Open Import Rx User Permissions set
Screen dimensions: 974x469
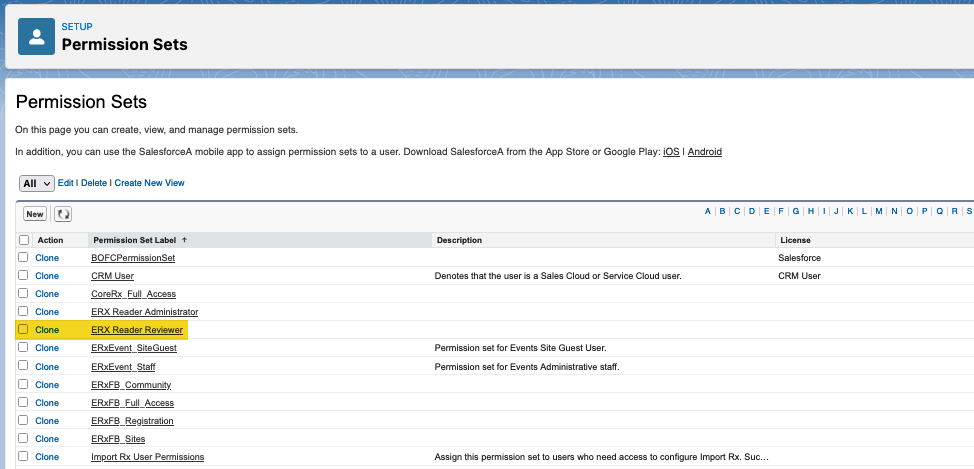point(147,457)
